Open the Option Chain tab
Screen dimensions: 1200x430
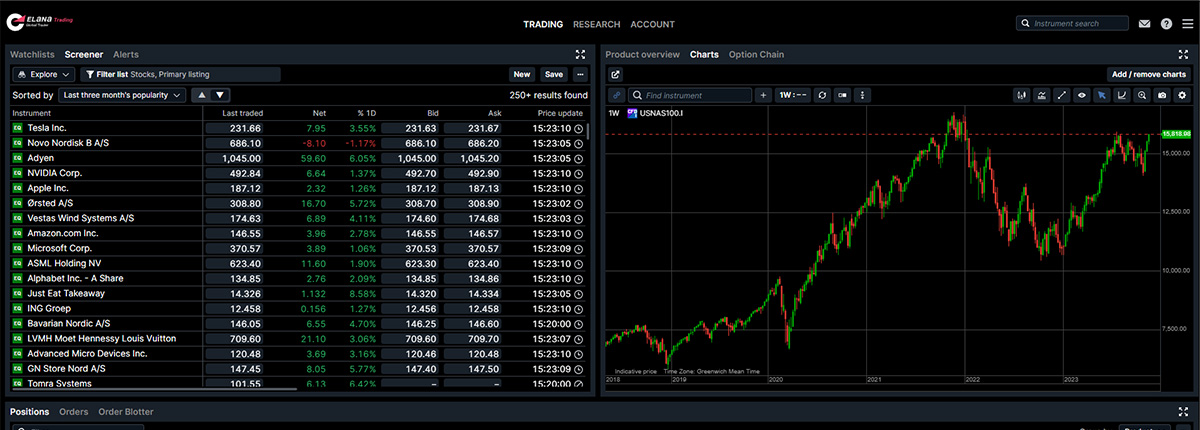[756, 54]
